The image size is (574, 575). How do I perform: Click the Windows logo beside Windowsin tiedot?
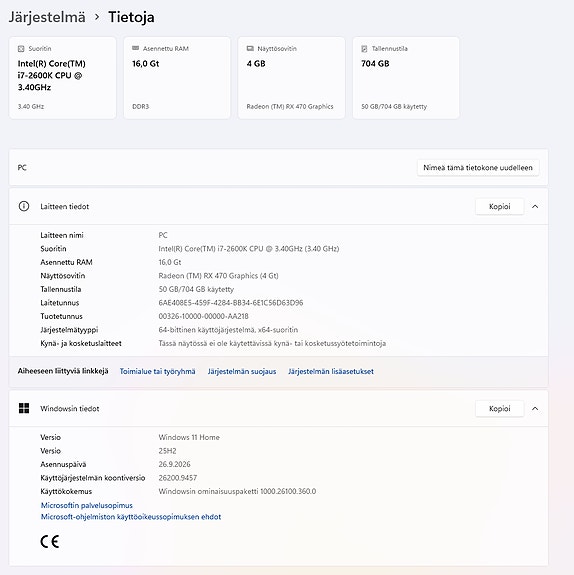24,408
